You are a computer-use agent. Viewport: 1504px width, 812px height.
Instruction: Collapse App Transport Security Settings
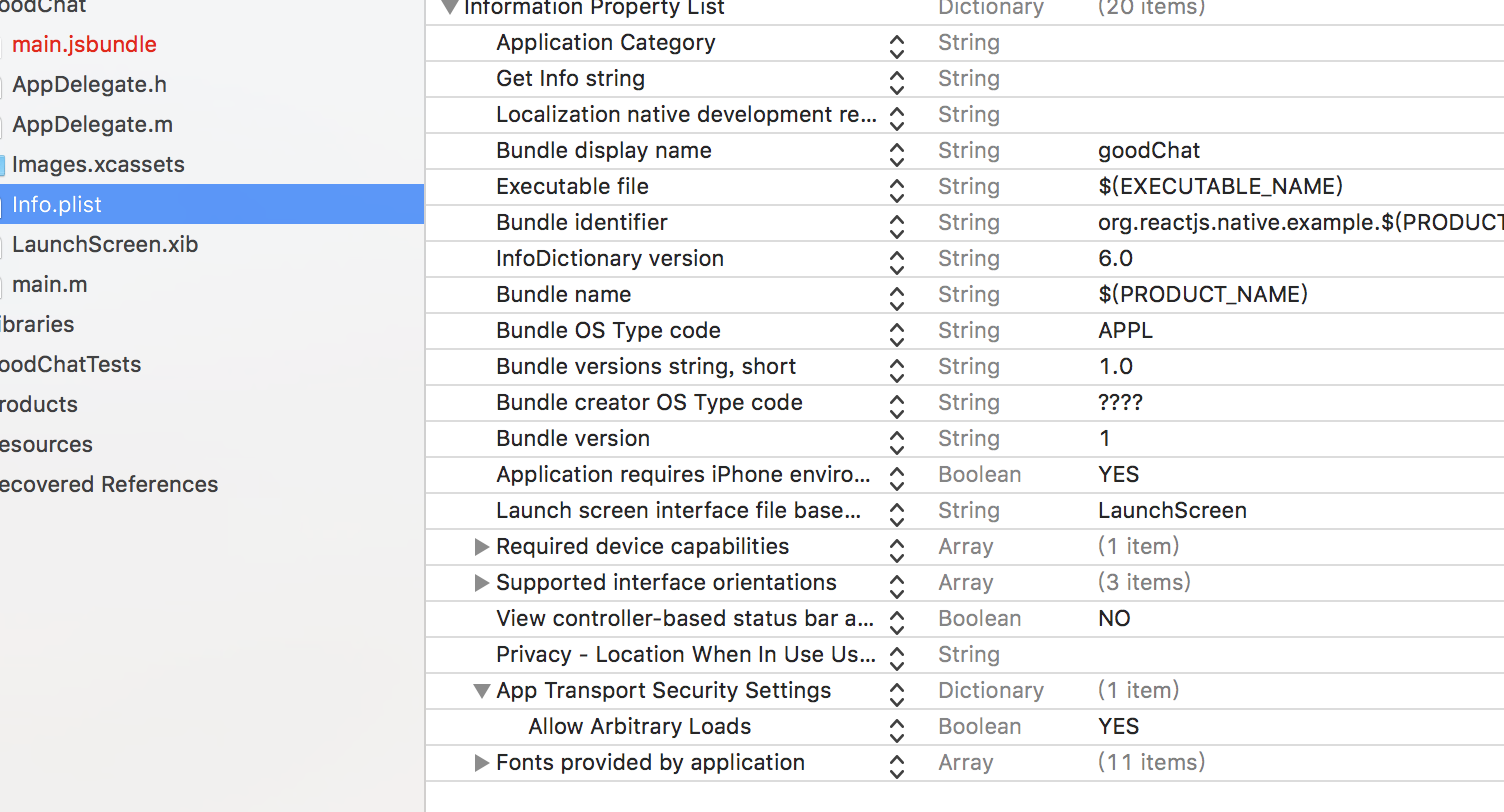pos(481,691)
